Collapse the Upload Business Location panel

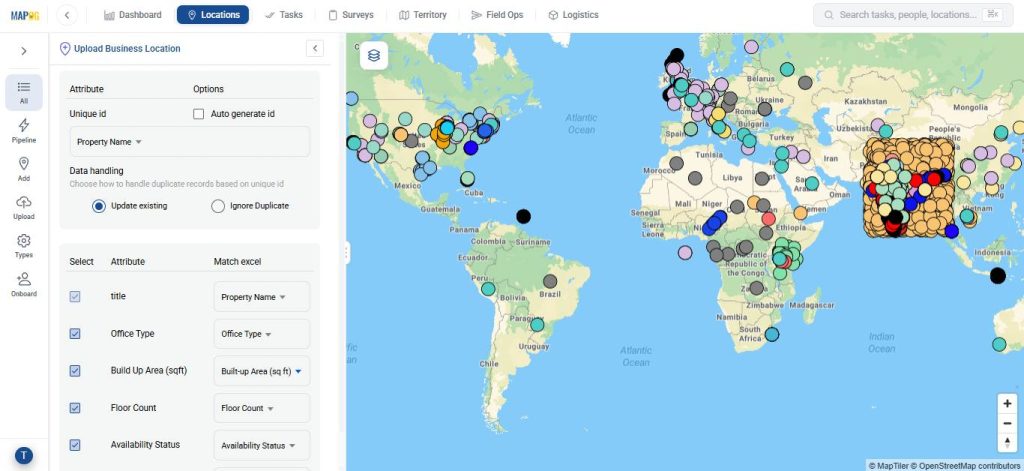tap(315, 48)
